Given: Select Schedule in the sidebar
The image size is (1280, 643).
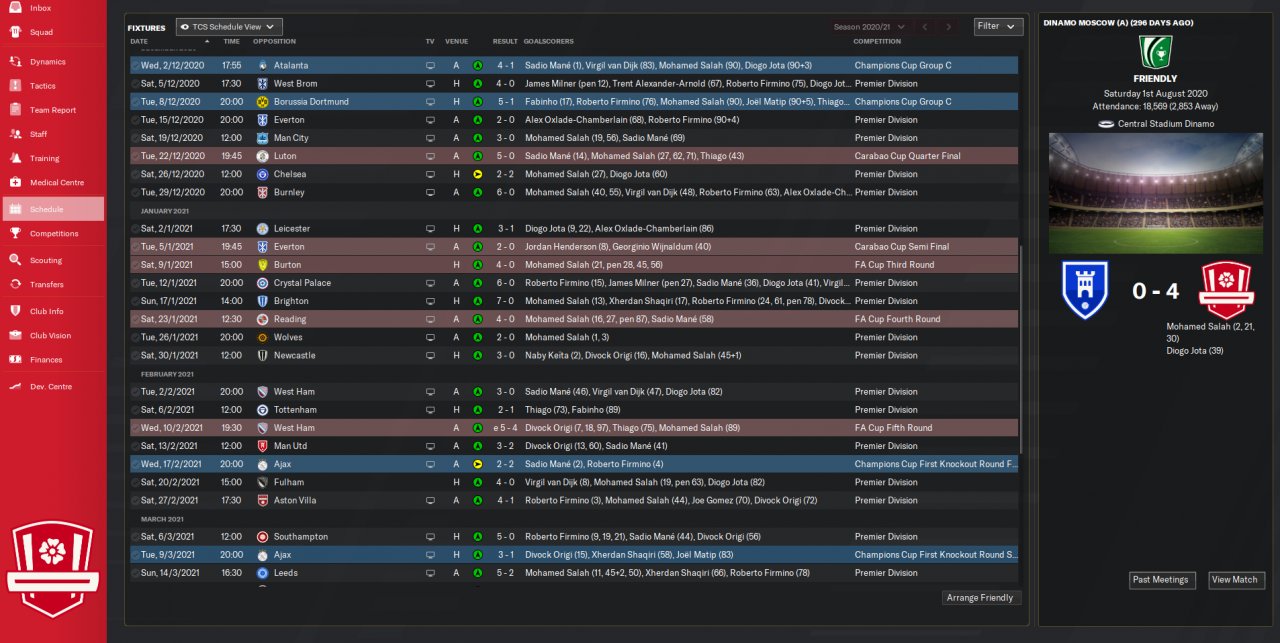Looking at the screenshot, I should 52,209.
